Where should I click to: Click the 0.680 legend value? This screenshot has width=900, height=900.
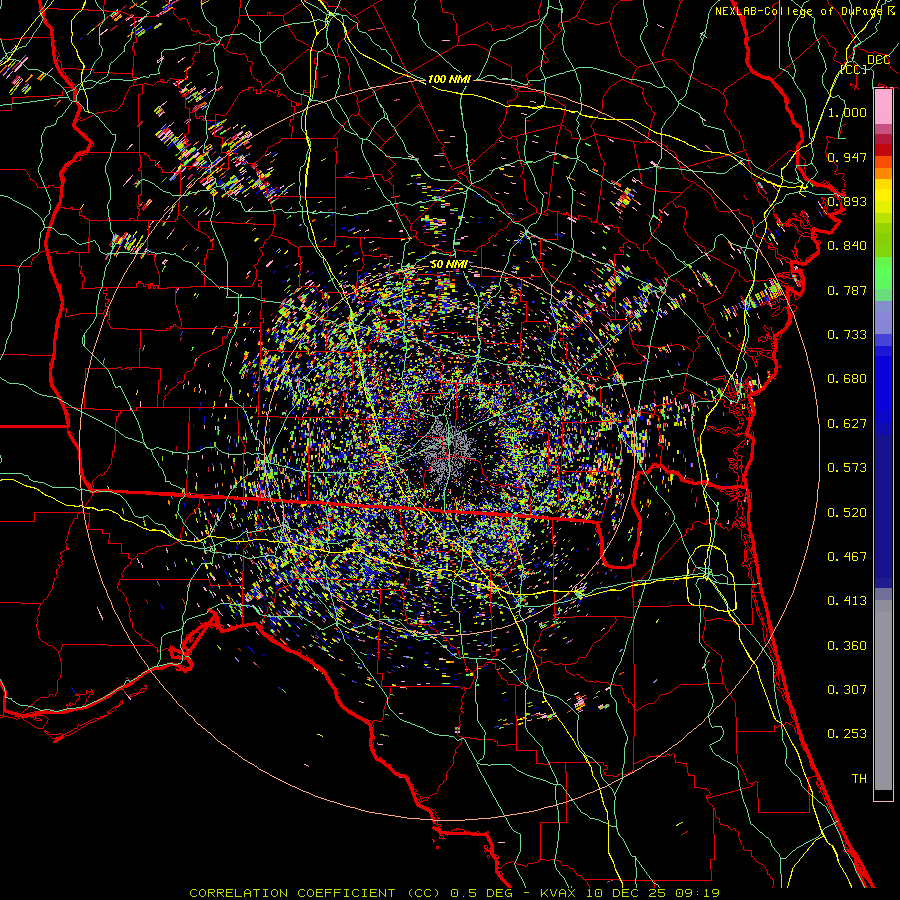coord(847,379)
